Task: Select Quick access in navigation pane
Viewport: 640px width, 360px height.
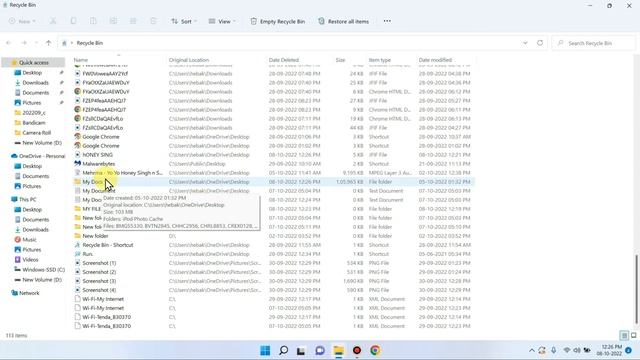Action: pos(33,63)
